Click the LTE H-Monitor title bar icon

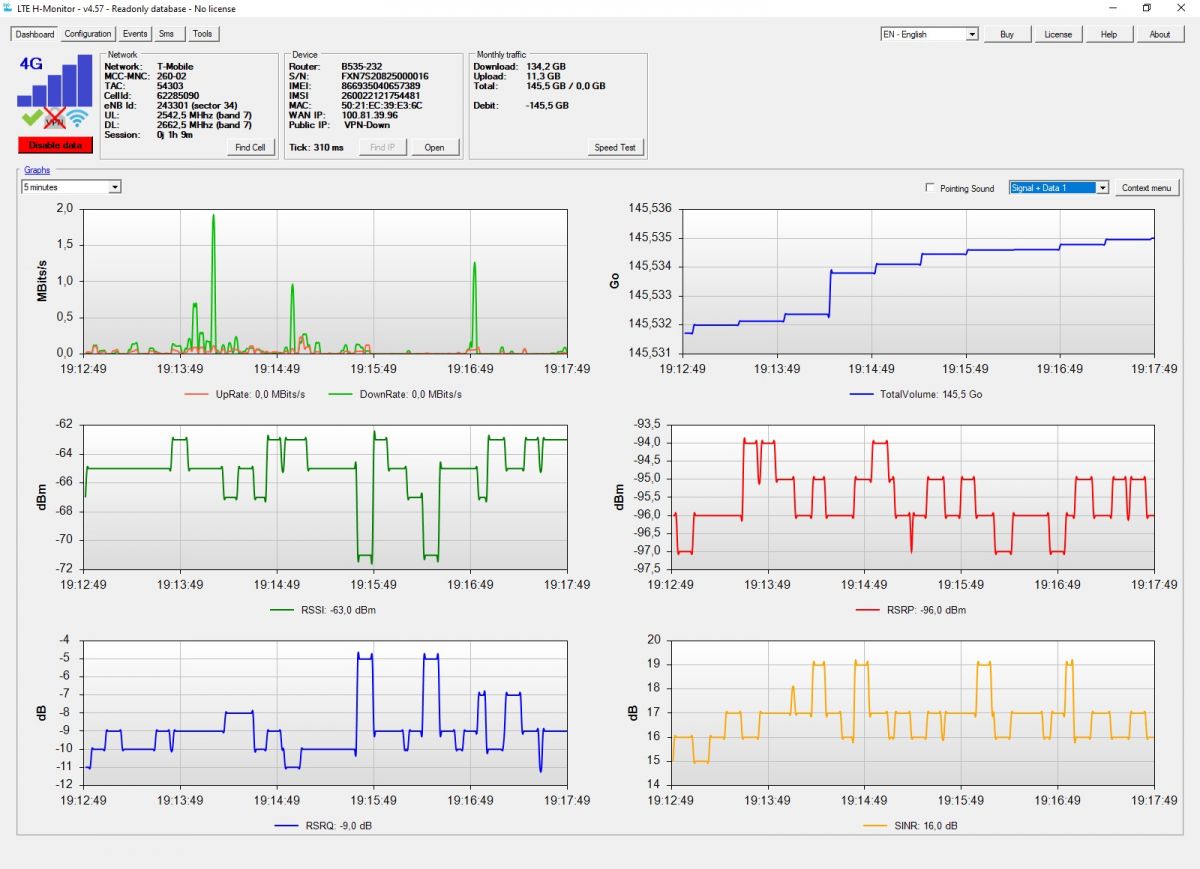(x=8, y=7)
